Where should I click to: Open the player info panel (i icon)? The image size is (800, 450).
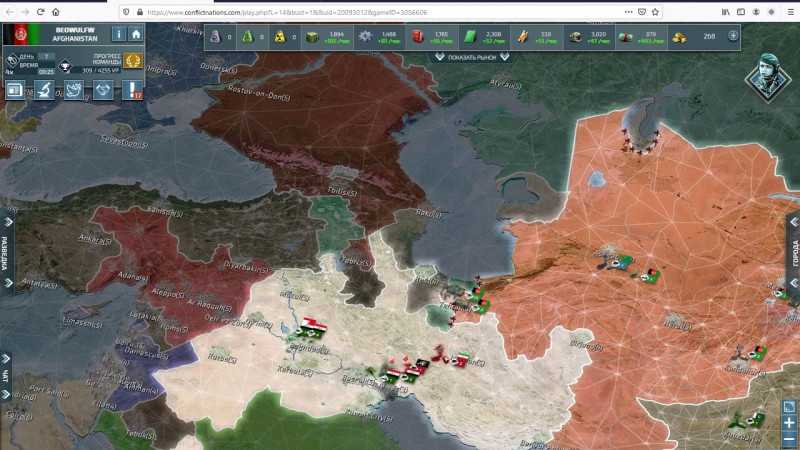point(118,34)
